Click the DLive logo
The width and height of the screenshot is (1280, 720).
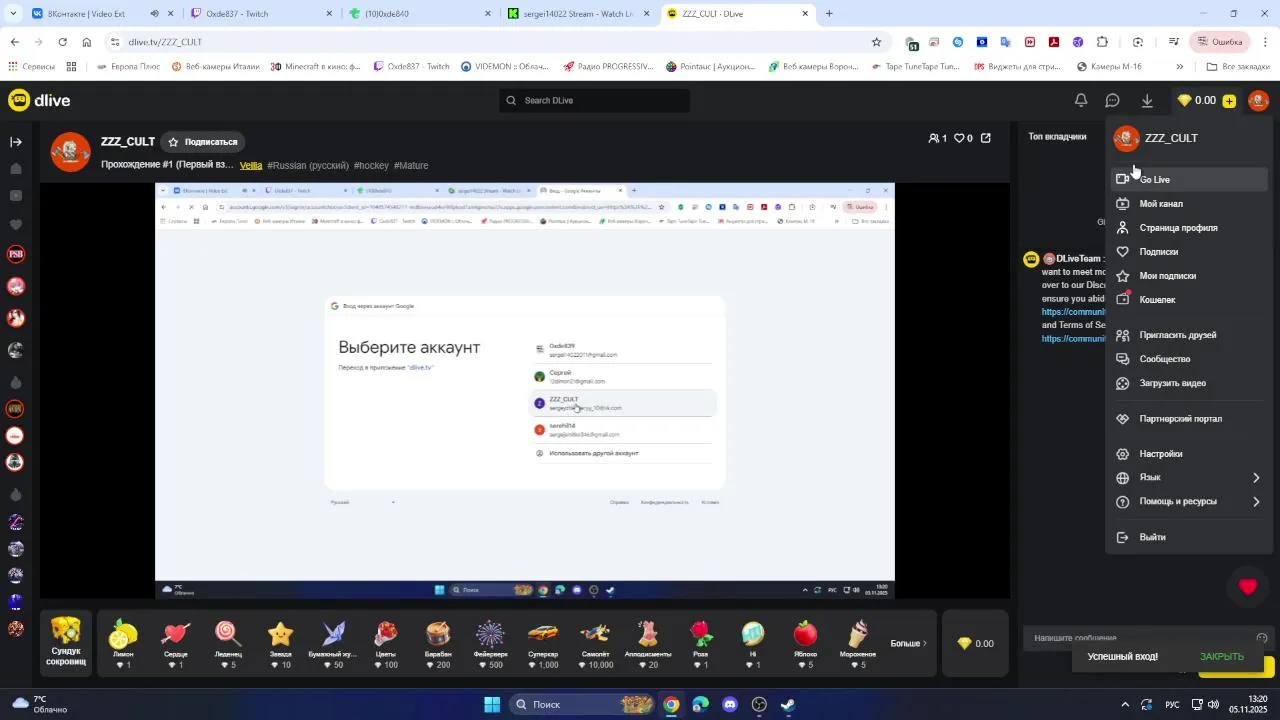click(39, 100)
